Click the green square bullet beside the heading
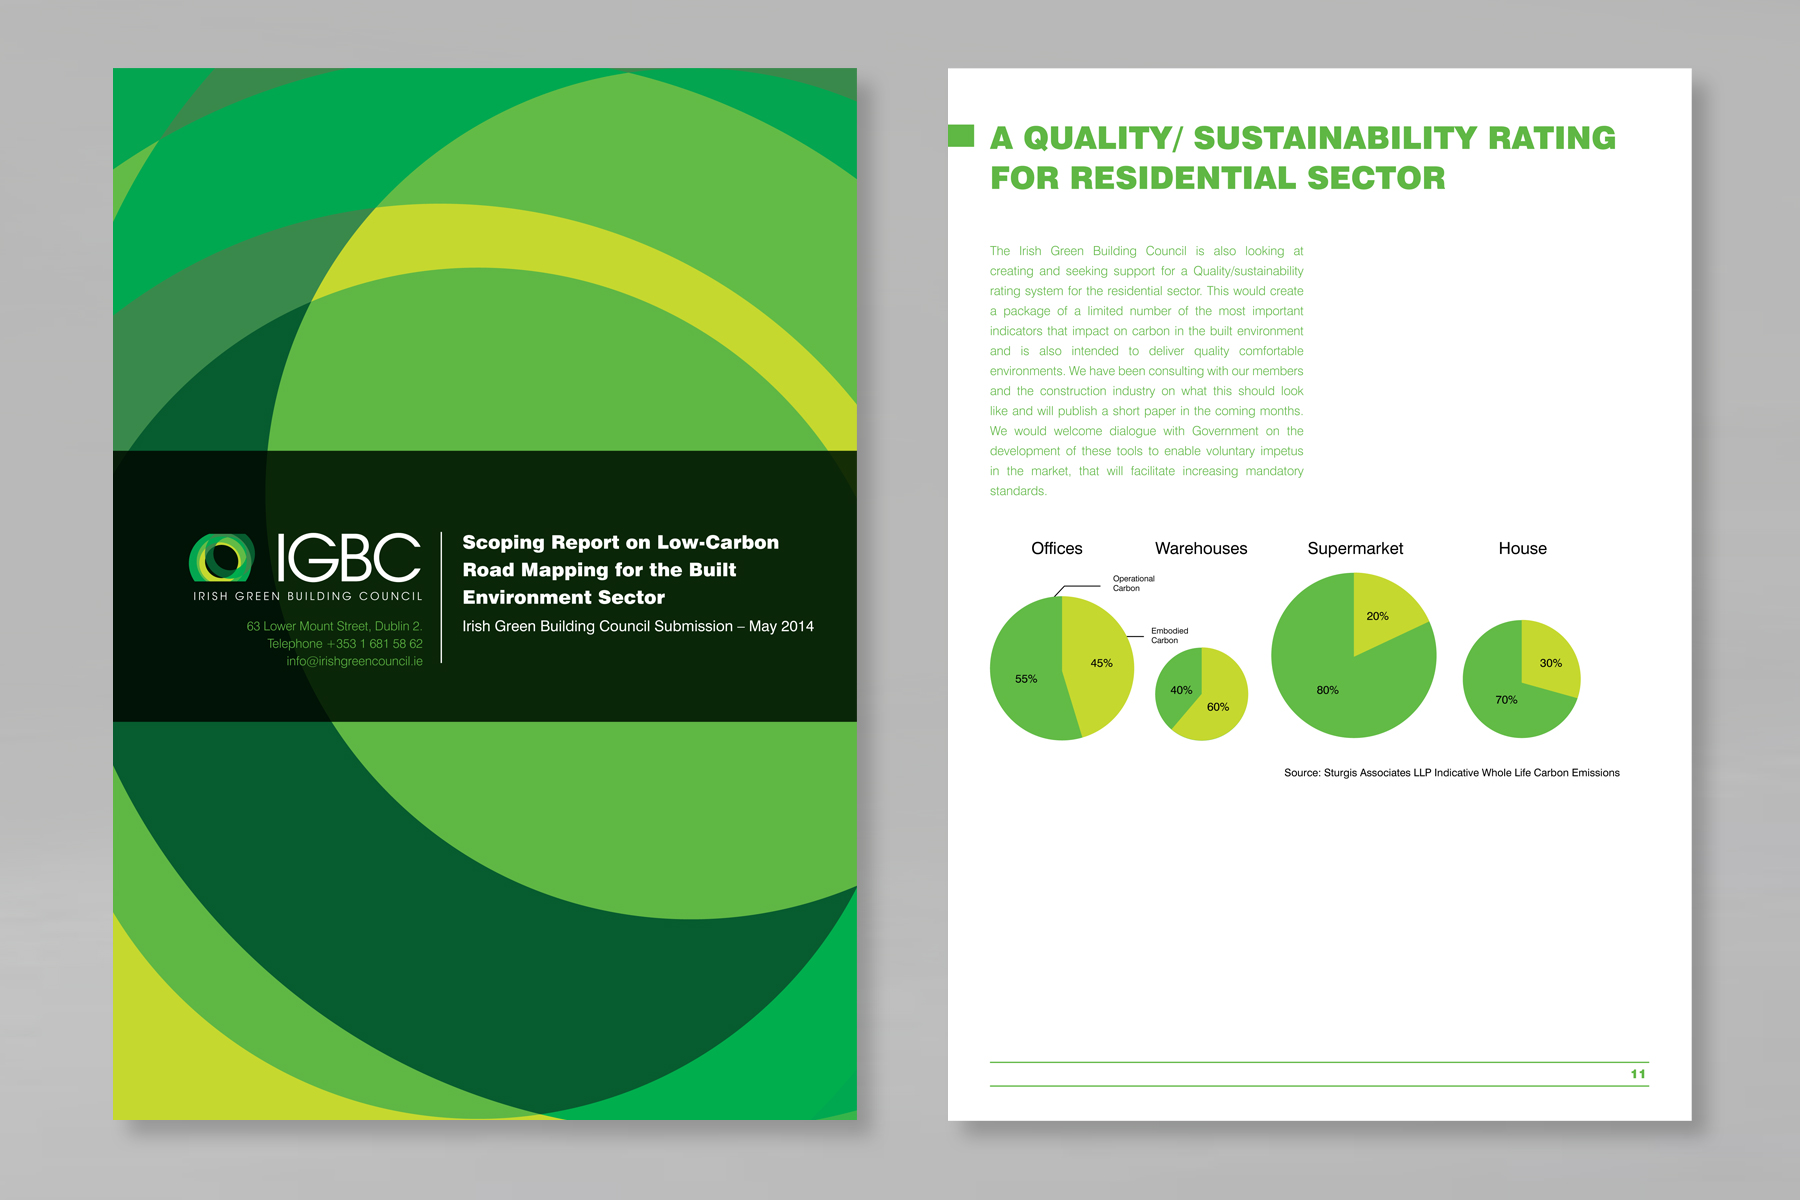 961,136
